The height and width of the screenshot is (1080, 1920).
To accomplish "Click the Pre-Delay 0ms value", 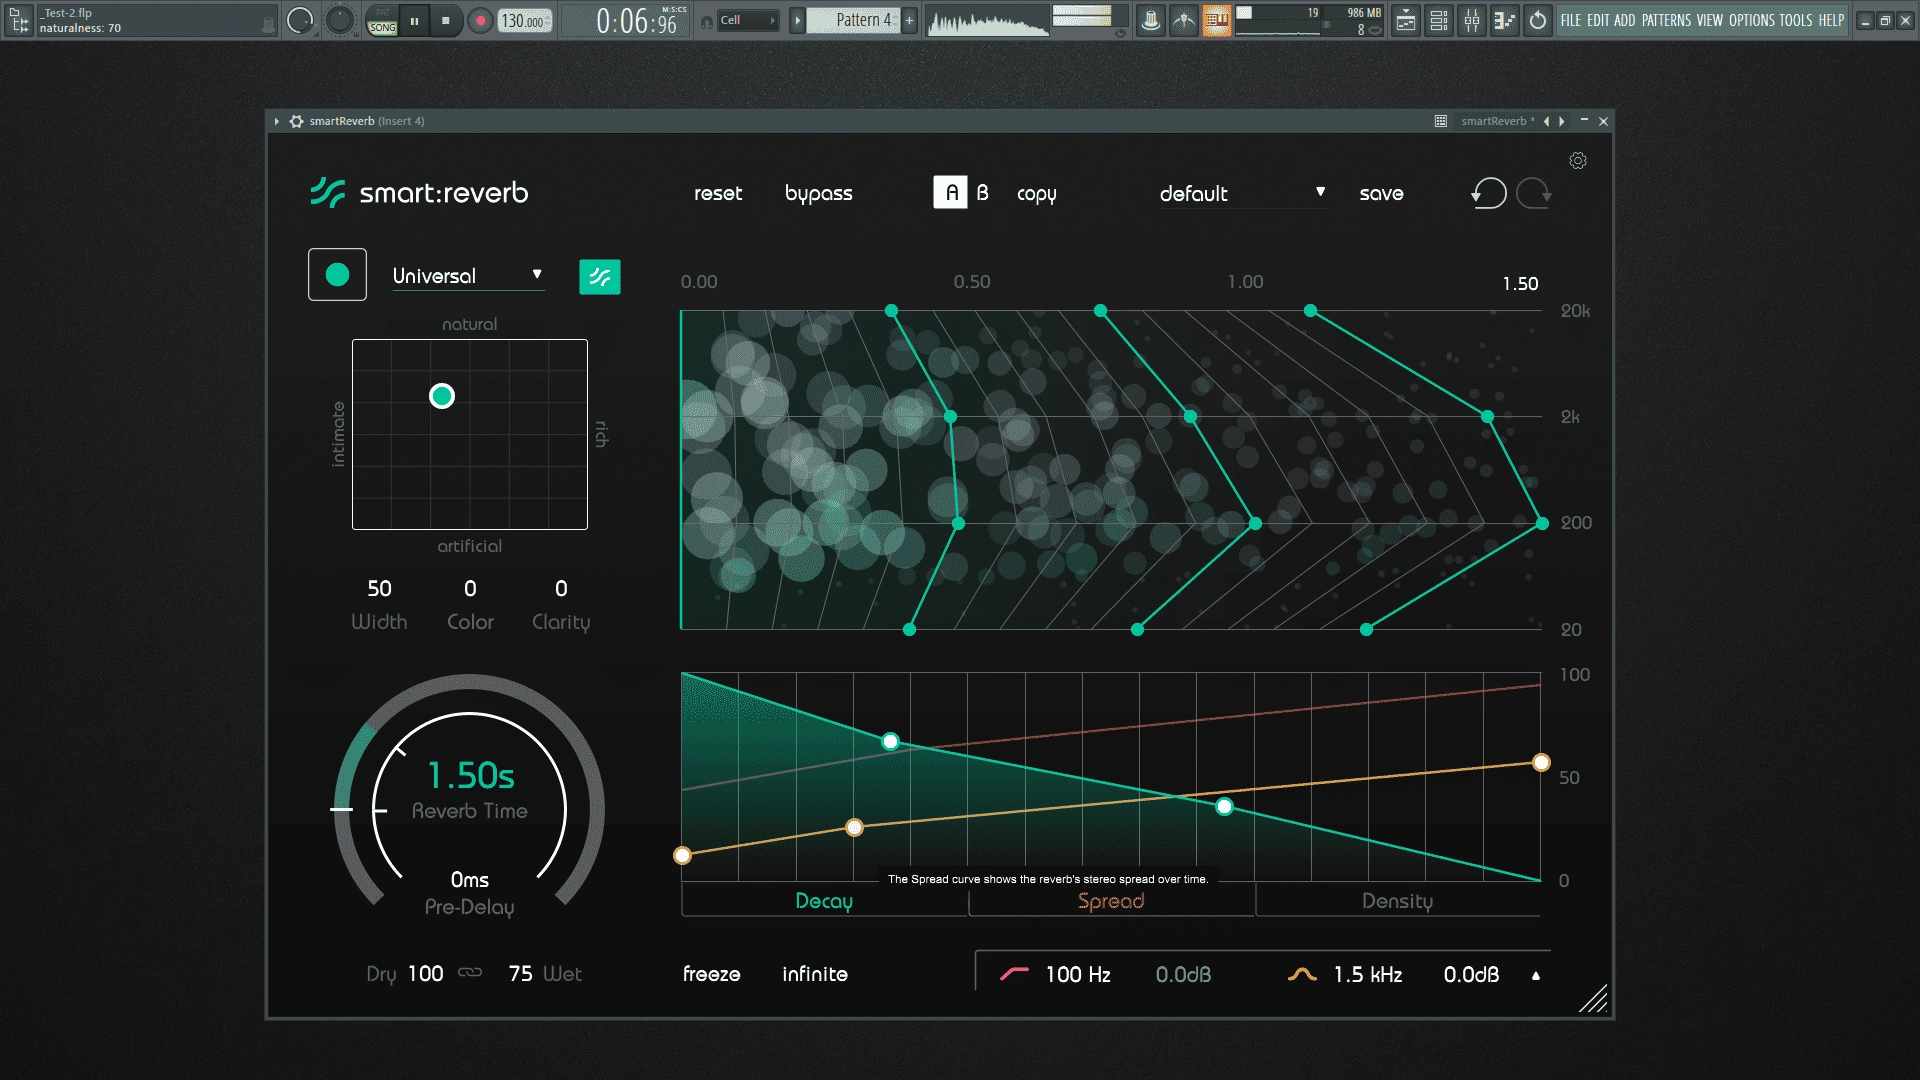I will 470,880.
